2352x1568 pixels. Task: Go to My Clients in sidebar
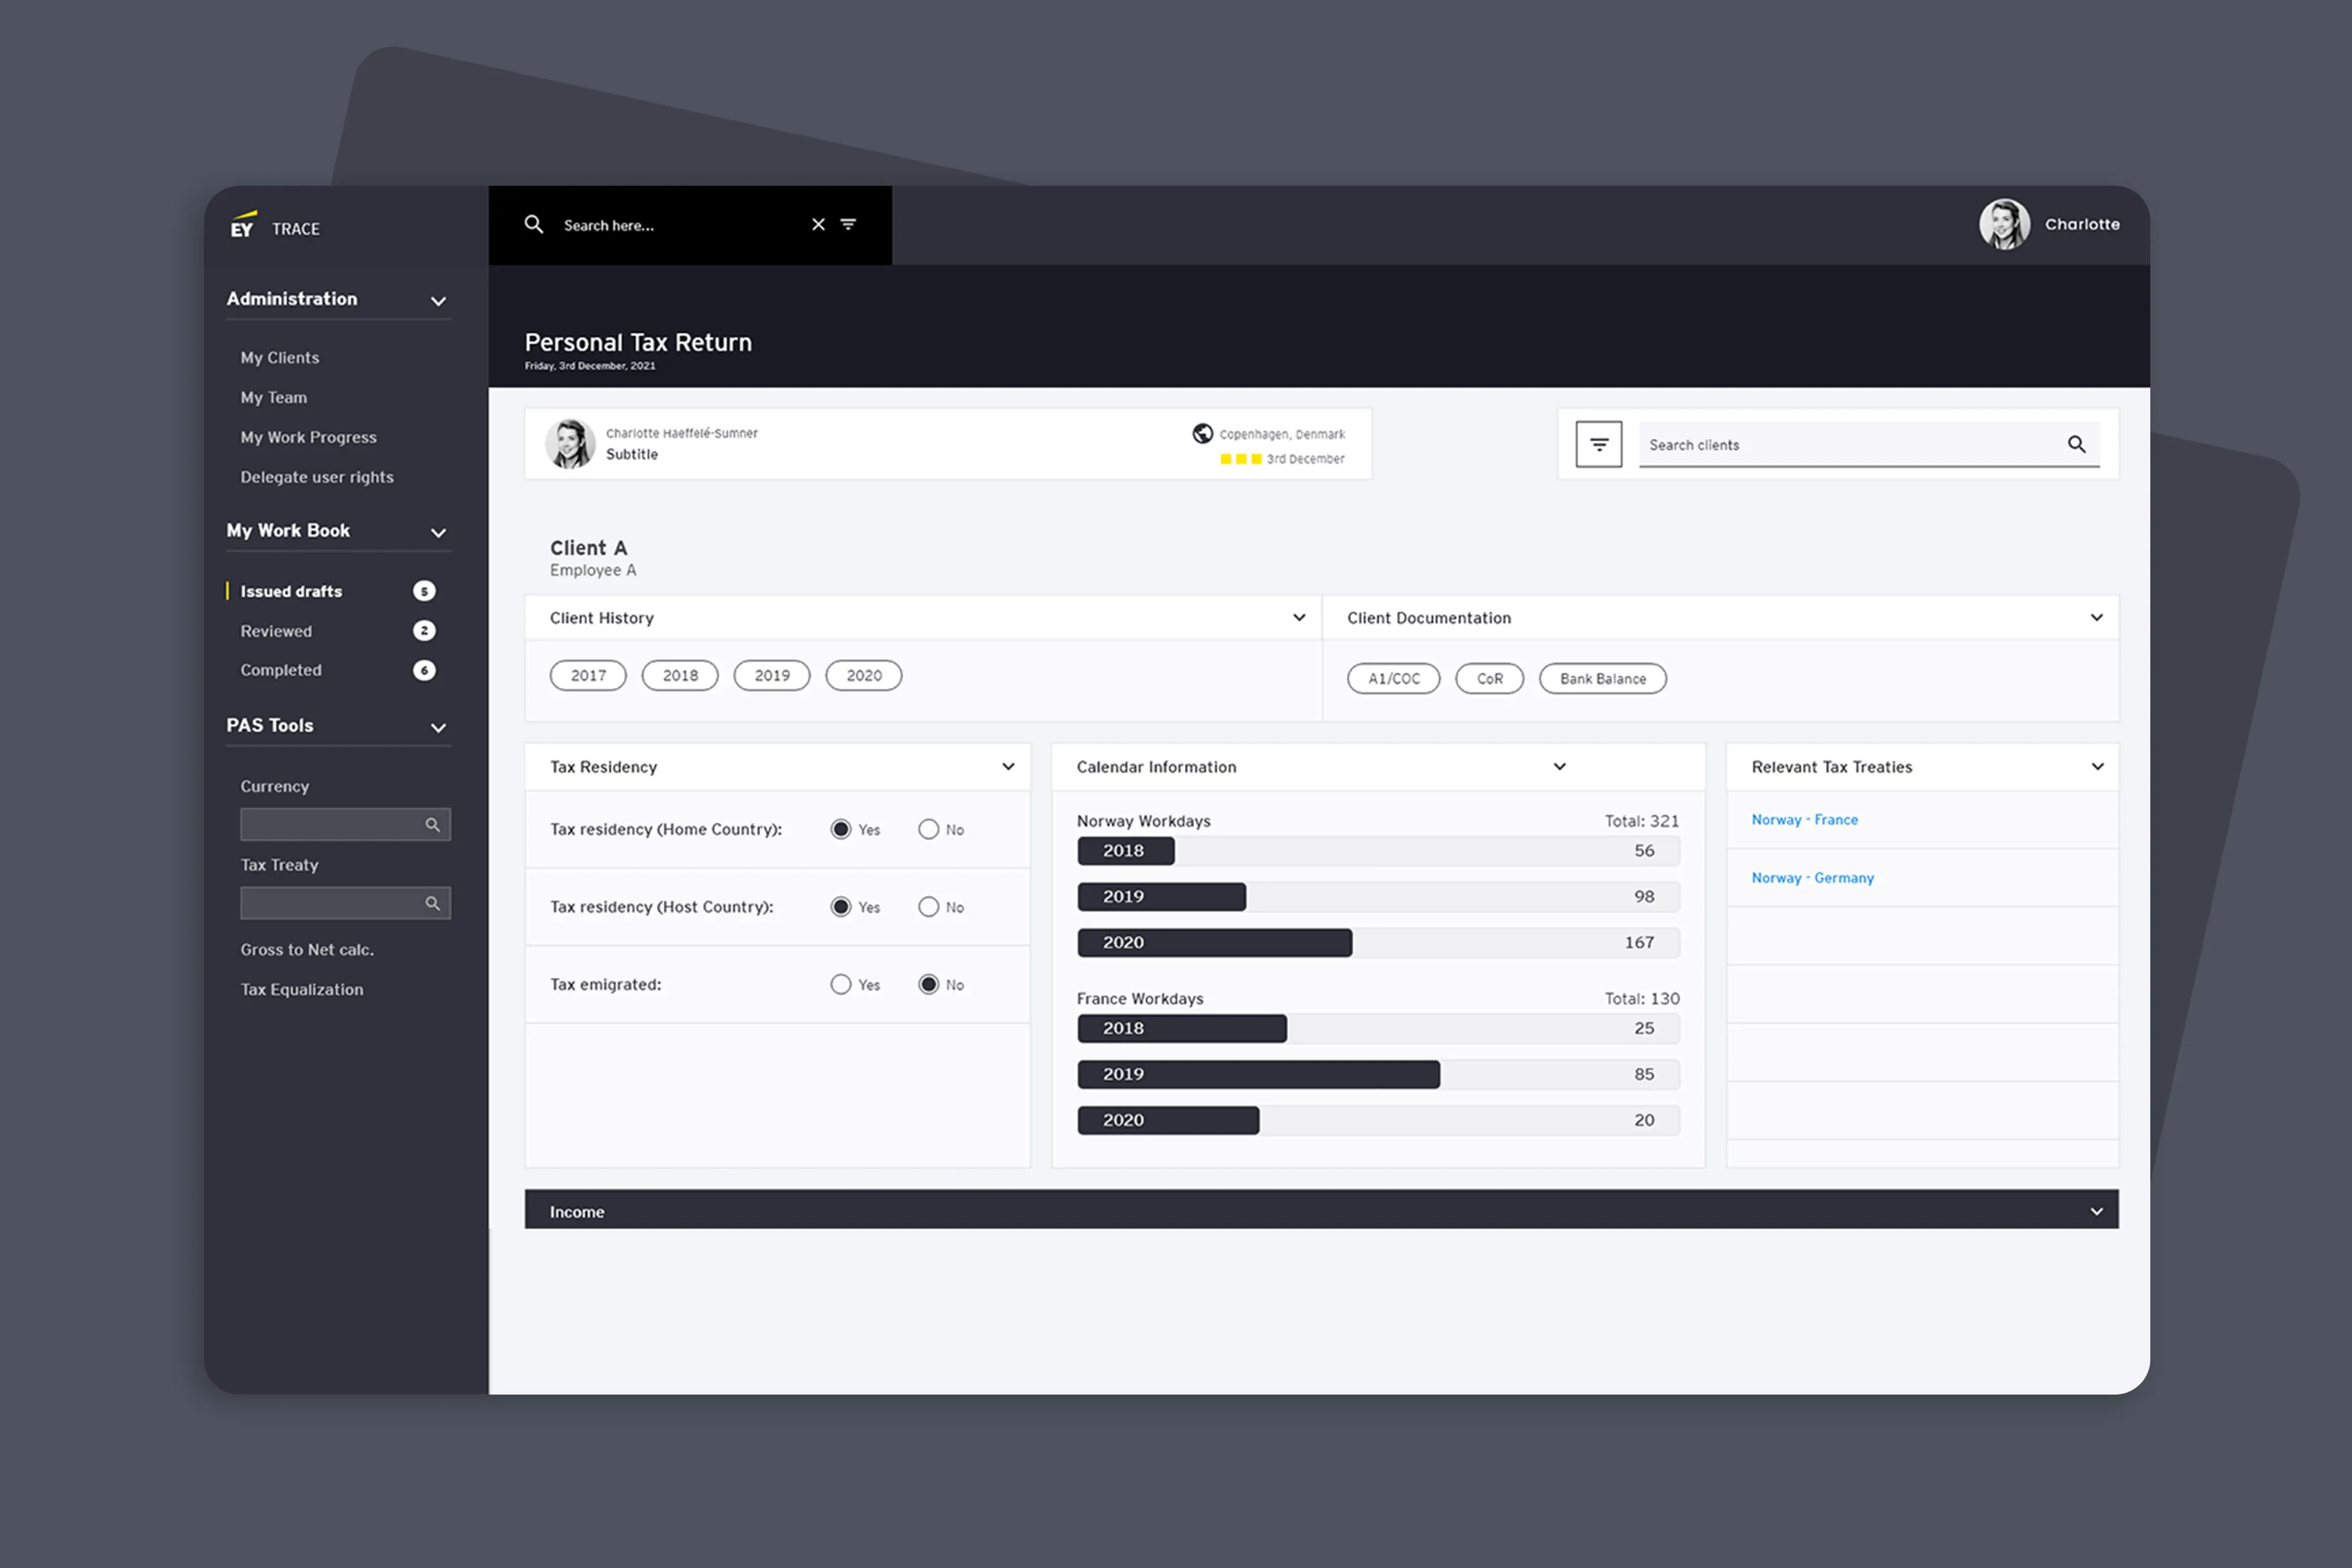[280, 358]
